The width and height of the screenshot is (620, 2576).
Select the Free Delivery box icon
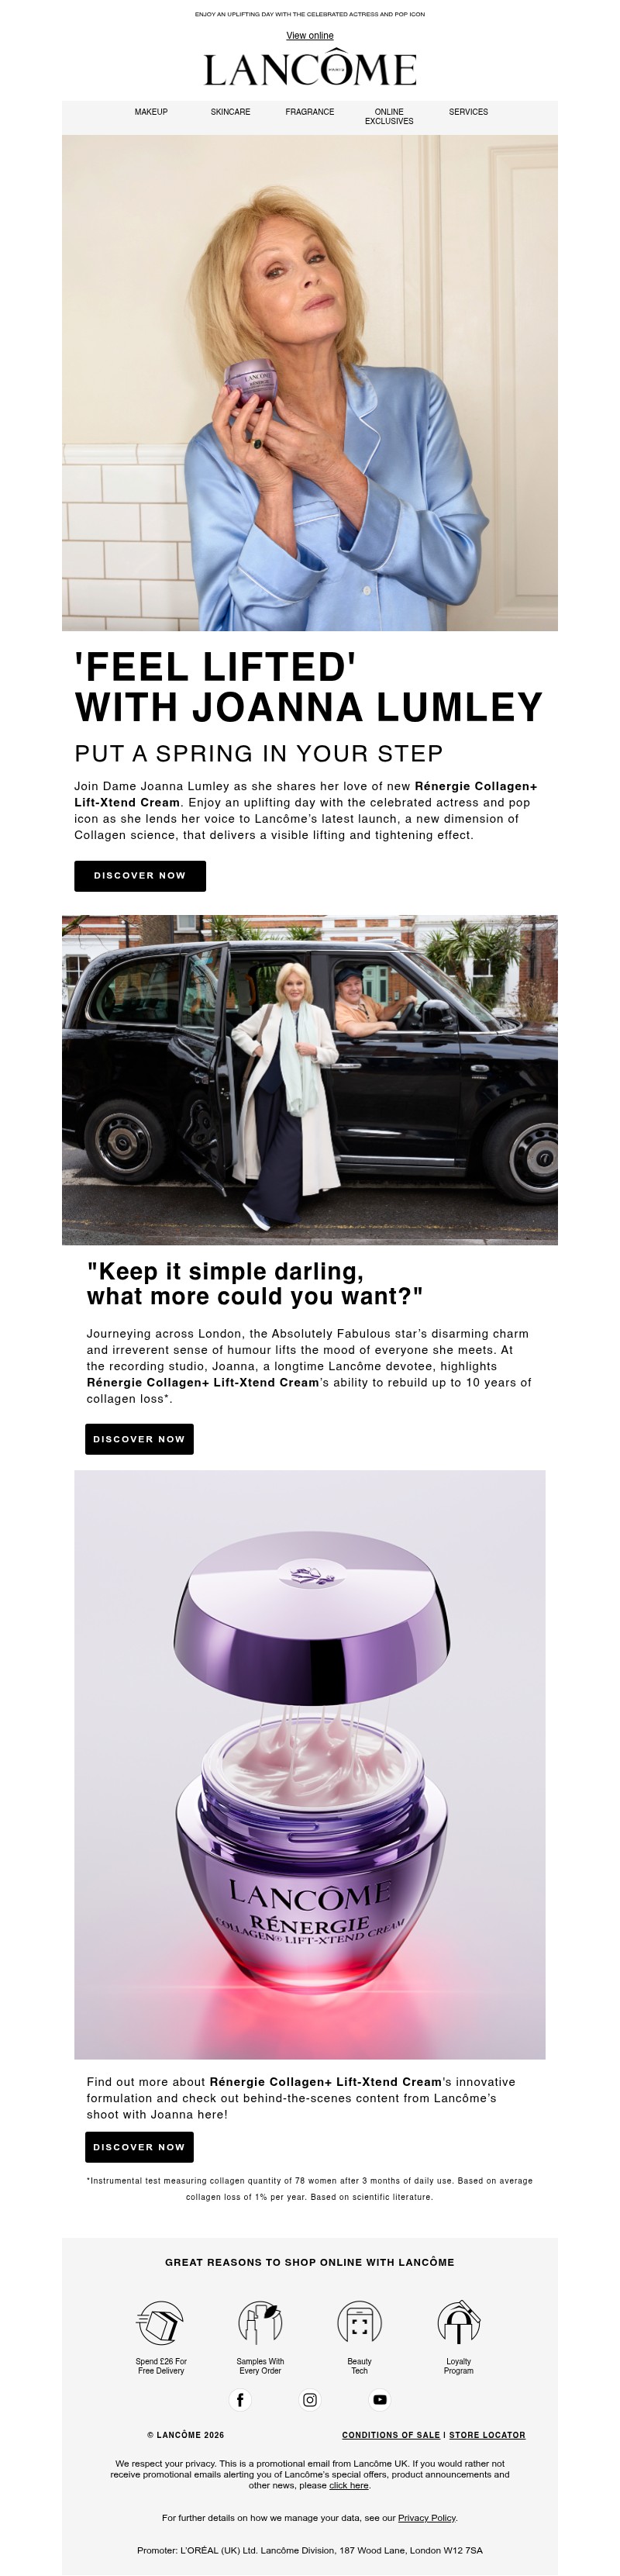coord(161,2322)
